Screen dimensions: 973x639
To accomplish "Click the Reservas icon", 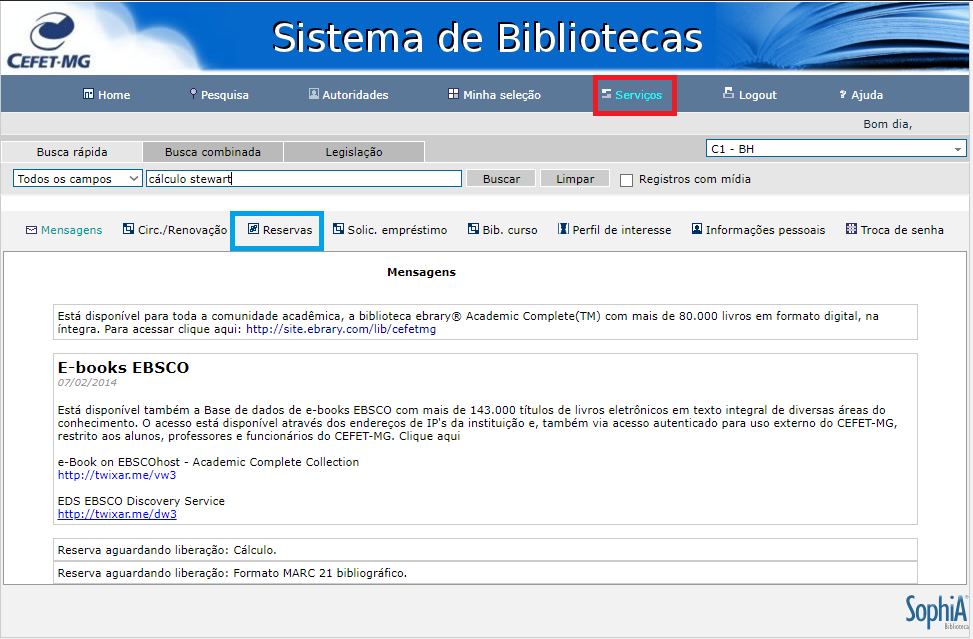I will [x=253, y=229].
